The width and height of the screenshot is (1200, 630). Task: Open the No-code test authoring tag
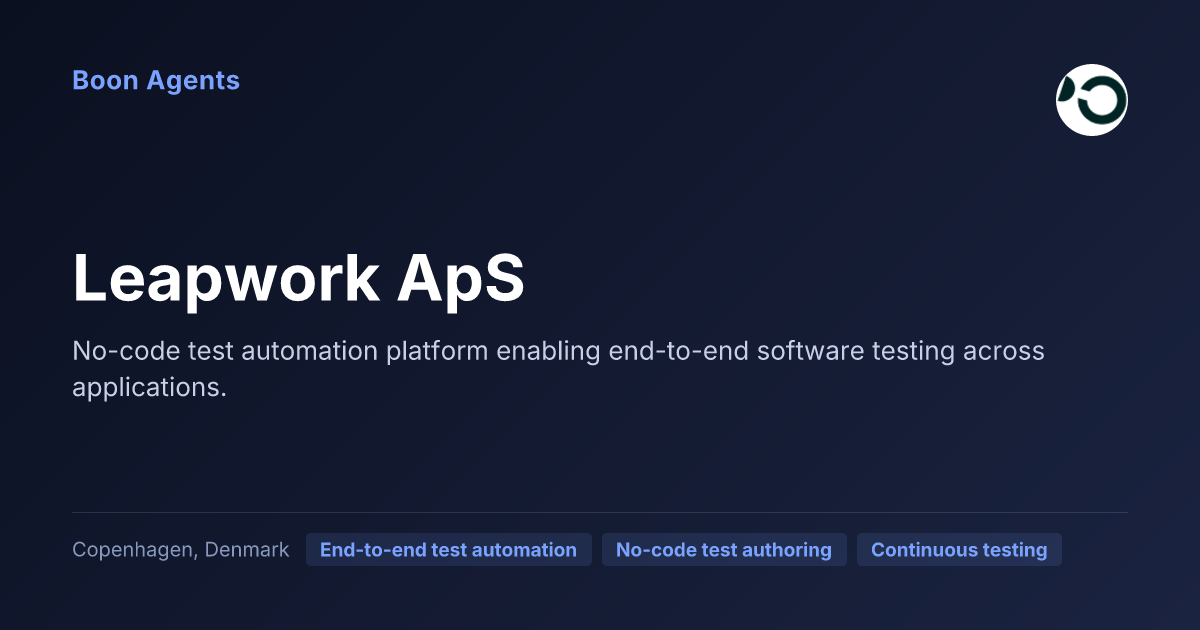[724, 550]
